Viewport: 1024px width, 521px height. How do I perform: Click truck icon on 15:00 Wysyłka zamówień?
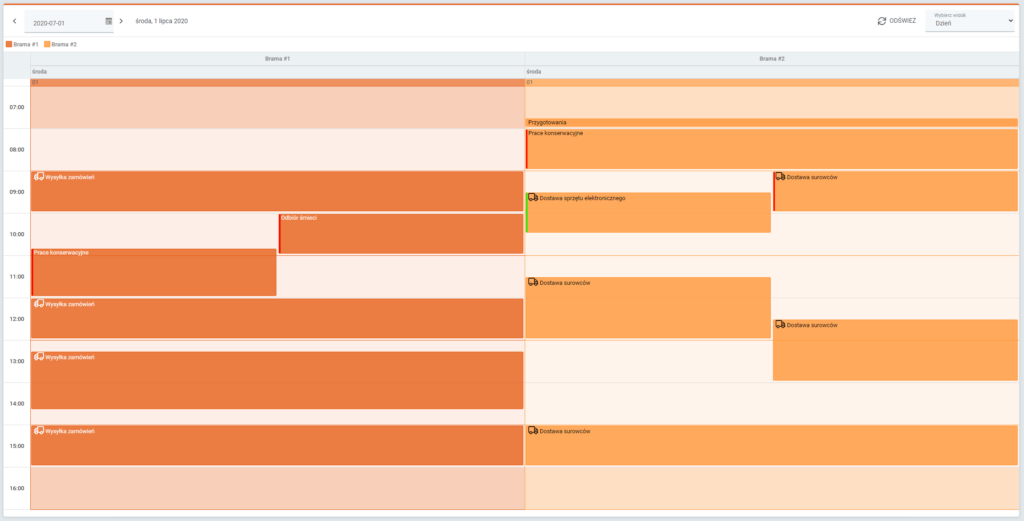coord(39,431)
